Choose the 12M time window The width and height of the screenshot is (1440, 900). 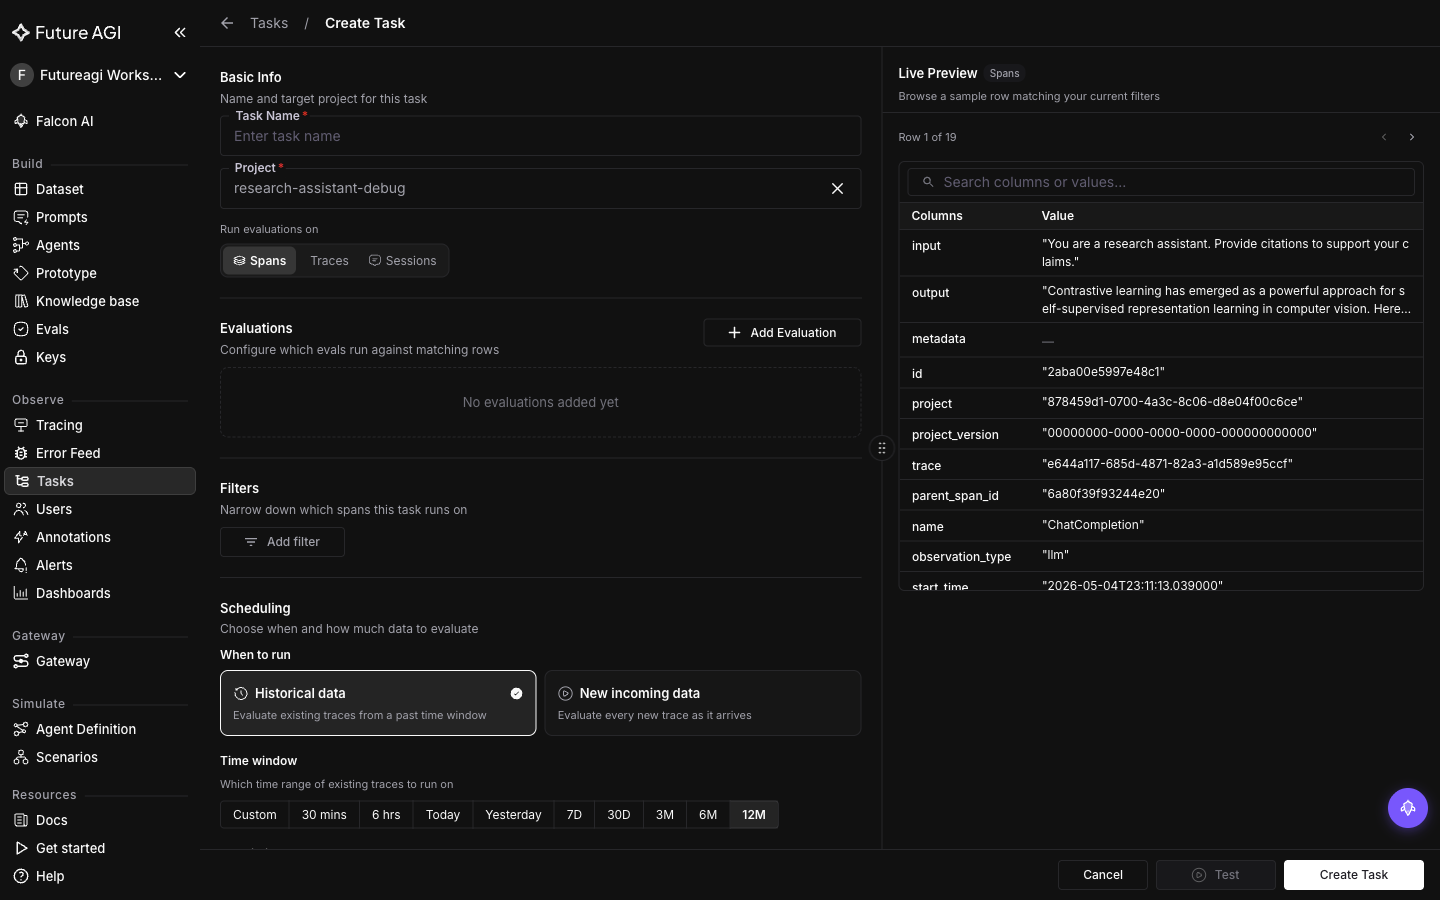(754, 815)
